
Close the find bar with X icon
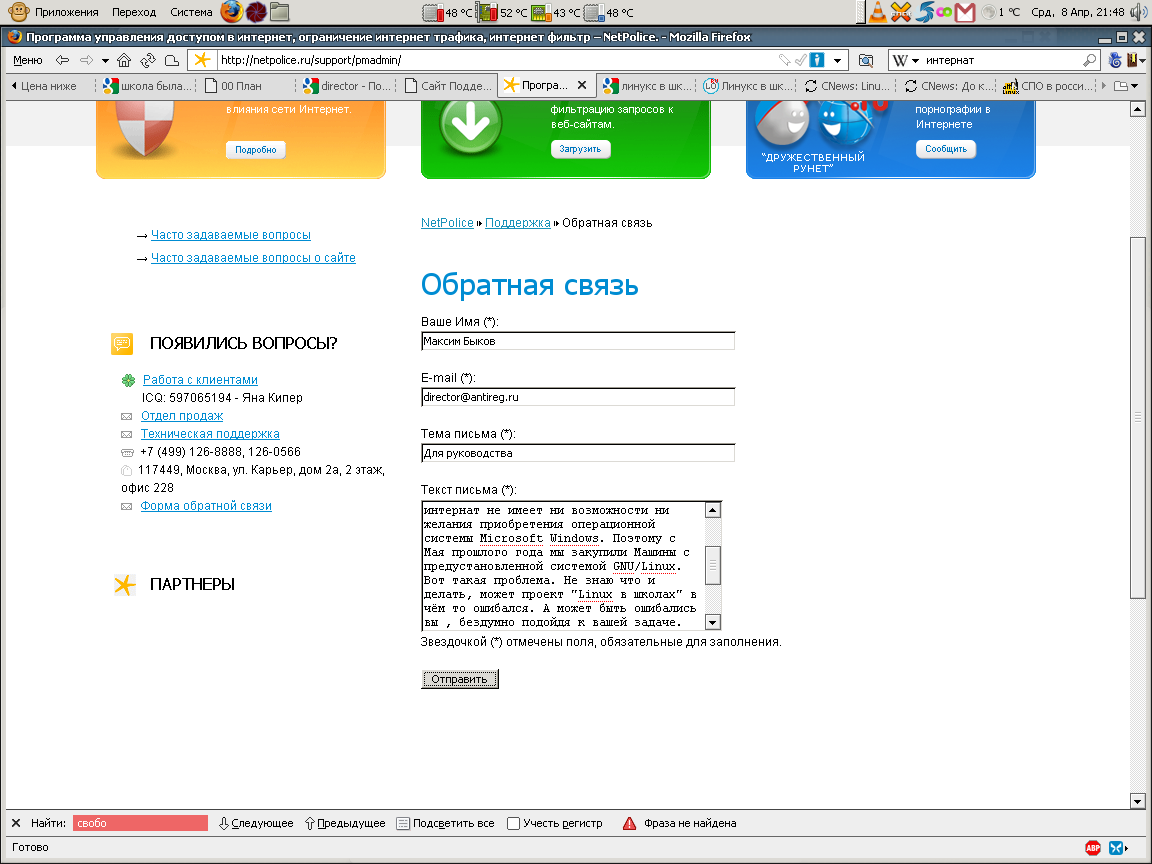tap(16, 823)
